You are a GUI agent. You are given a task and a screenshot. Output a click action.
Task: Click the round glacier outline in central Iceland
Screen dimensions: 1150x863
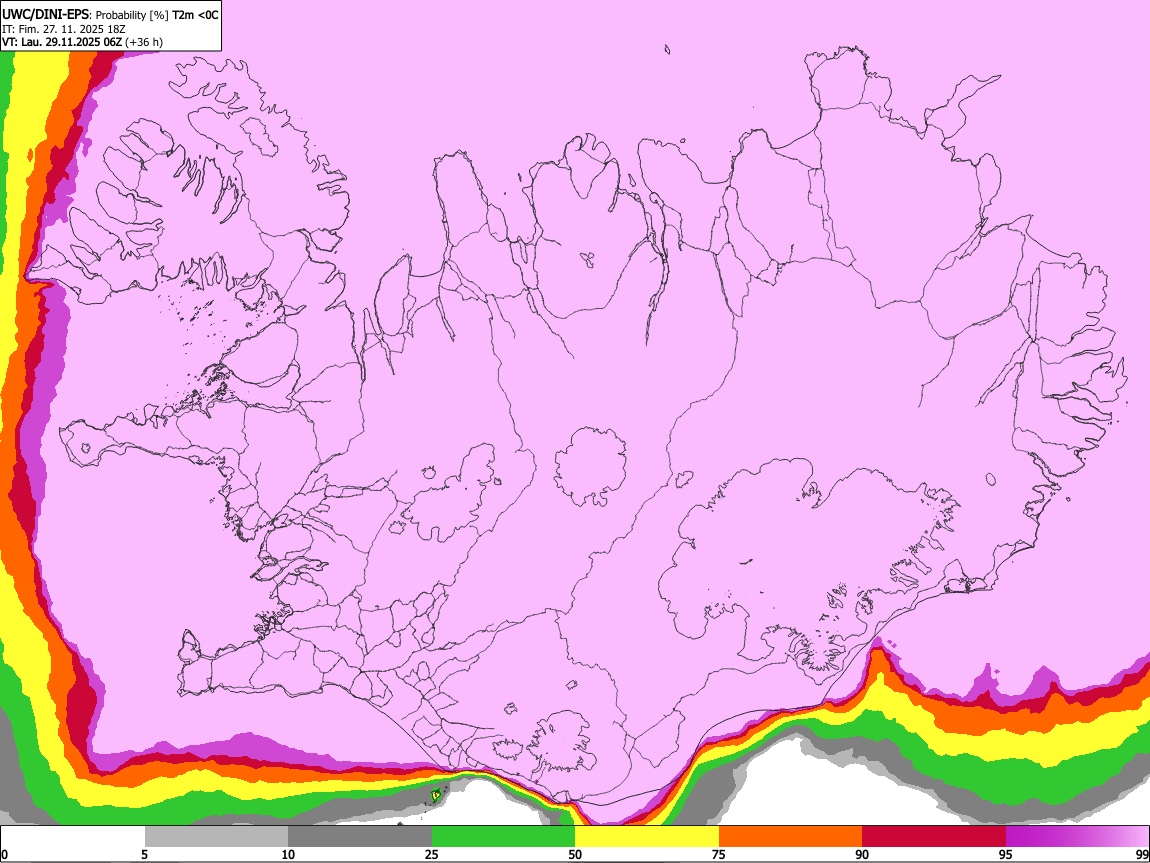tap(590, 466)
